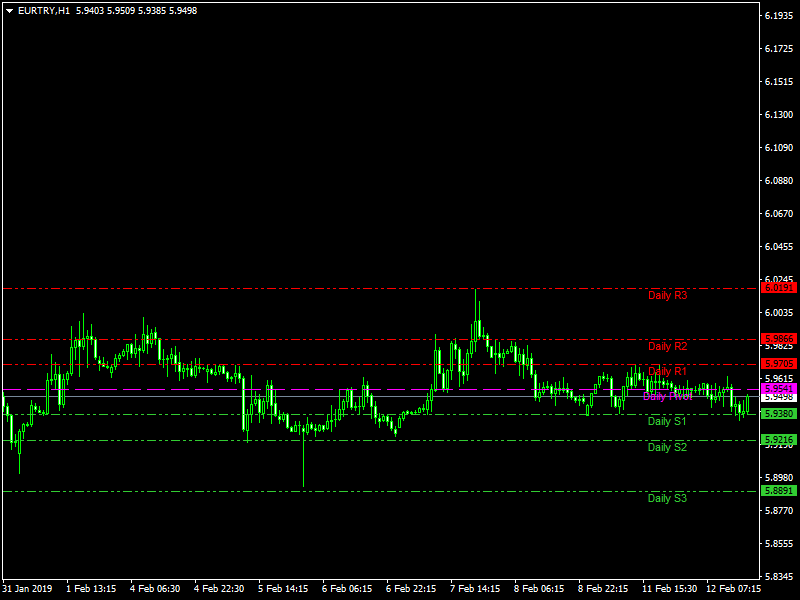Click the Daily R1 resistance label
The width and height of the screenshot is (800, 600).
coord(667,371)
